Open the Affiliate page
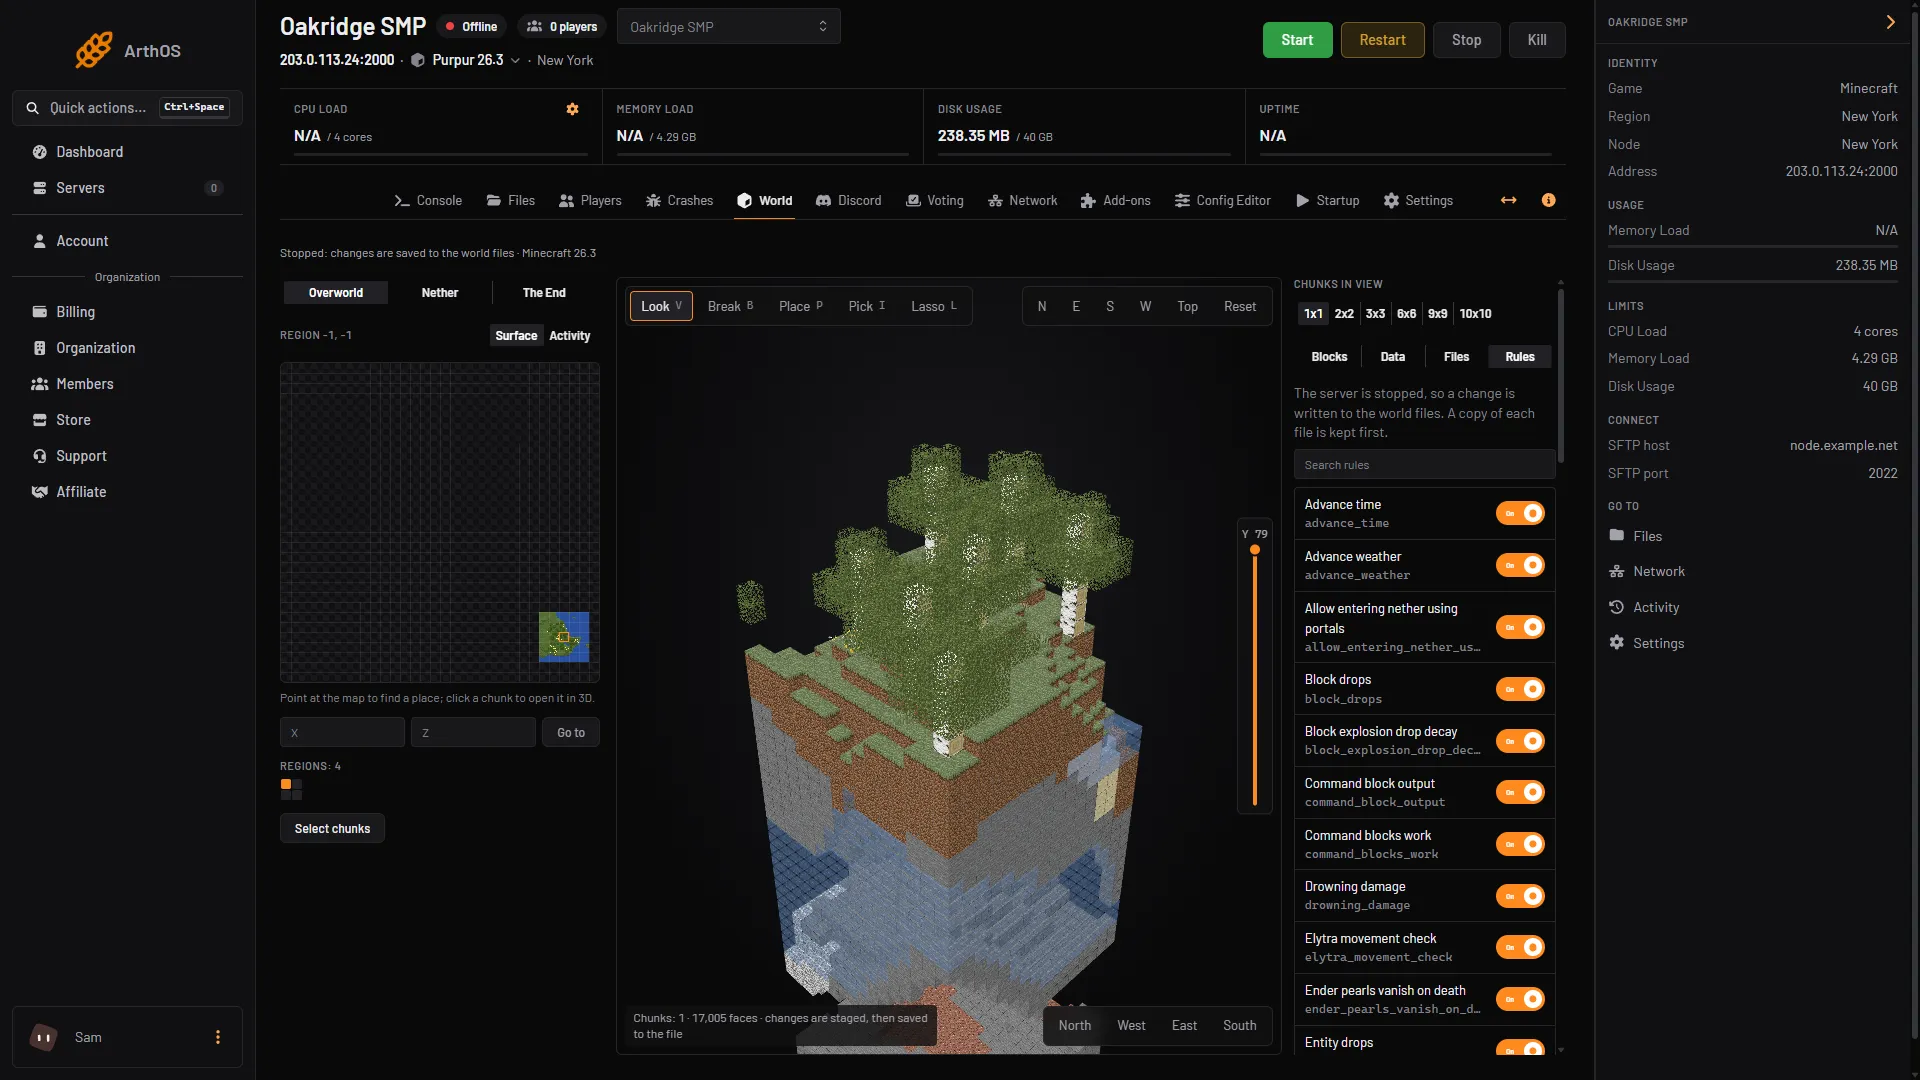Viewport: 1920px width, 1080px height. pos(127,492)
